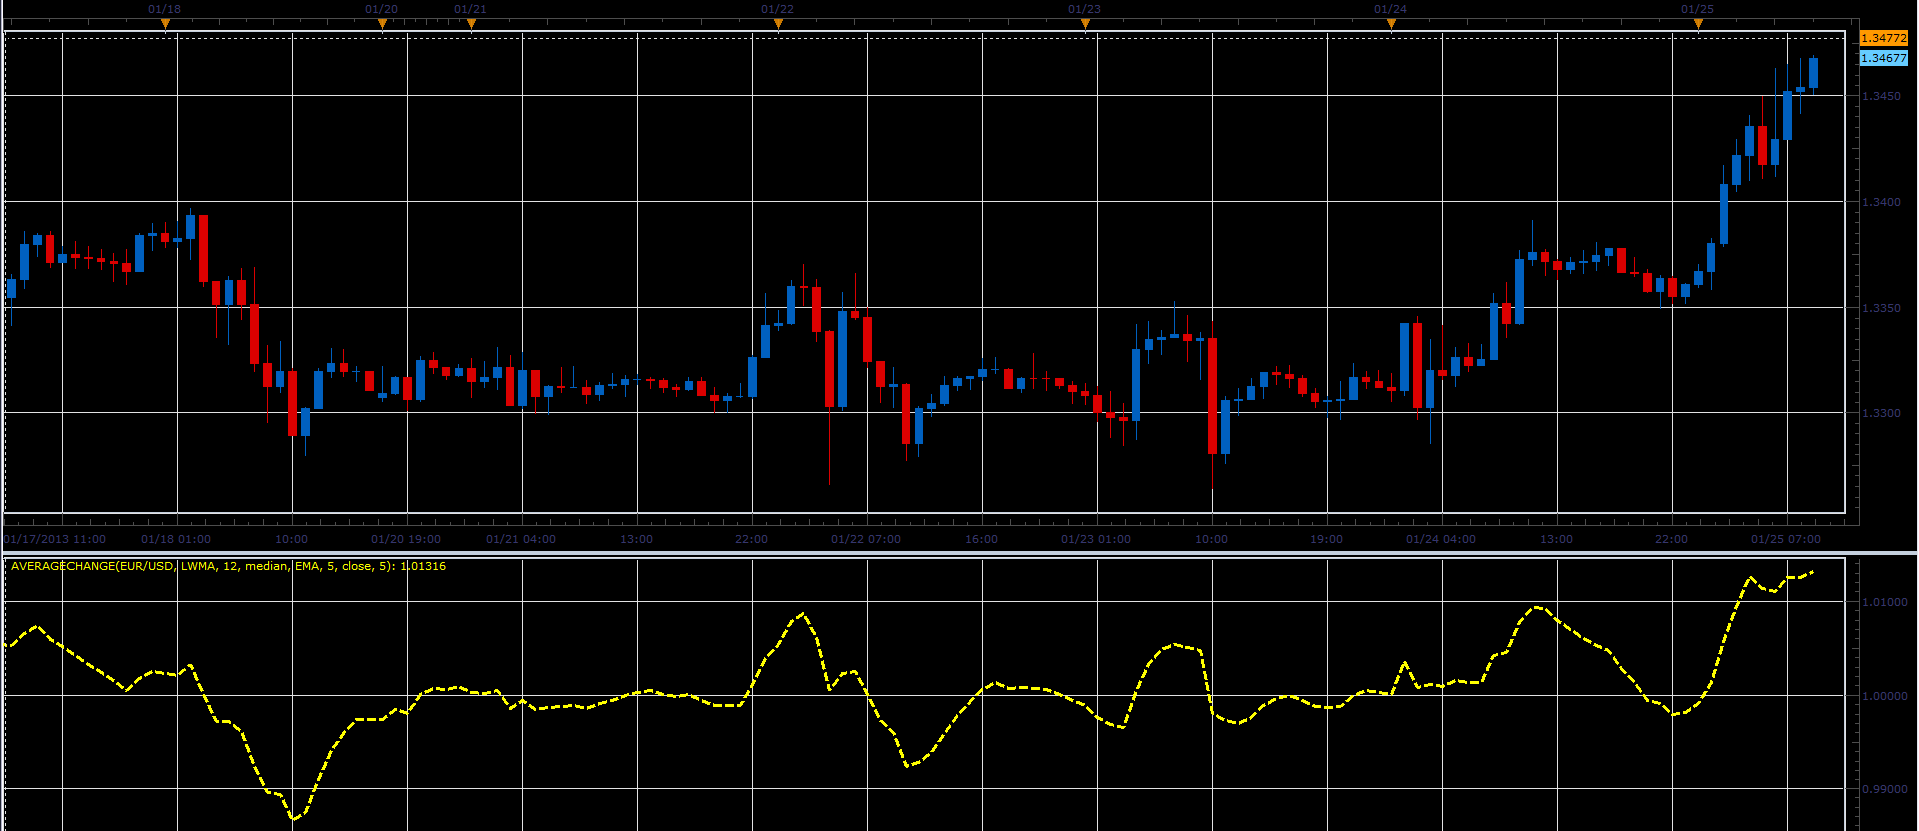
Task: Click the 1.3300 price axis label
Action: (1881, 413)
